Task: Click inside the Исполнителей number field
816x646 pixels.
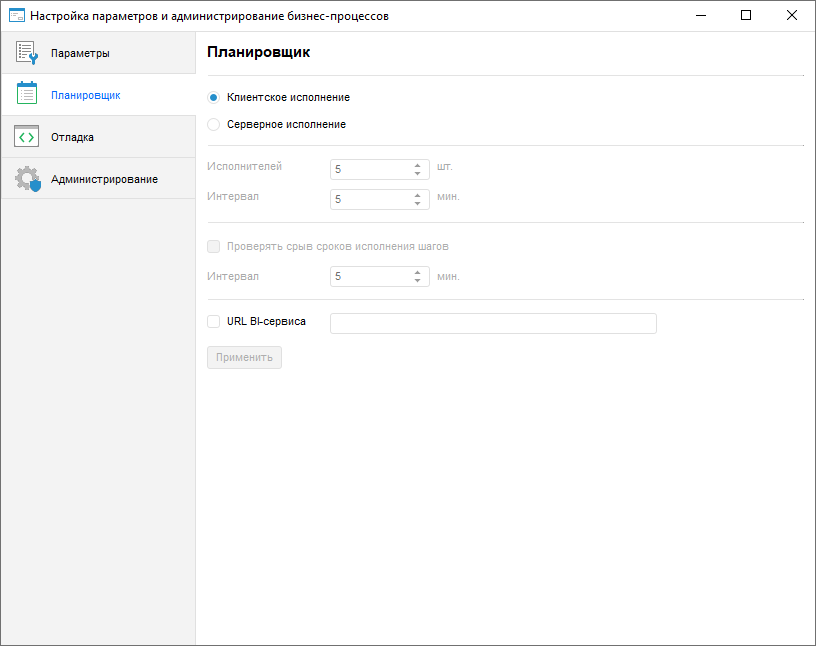Action: tap(370, 169)
